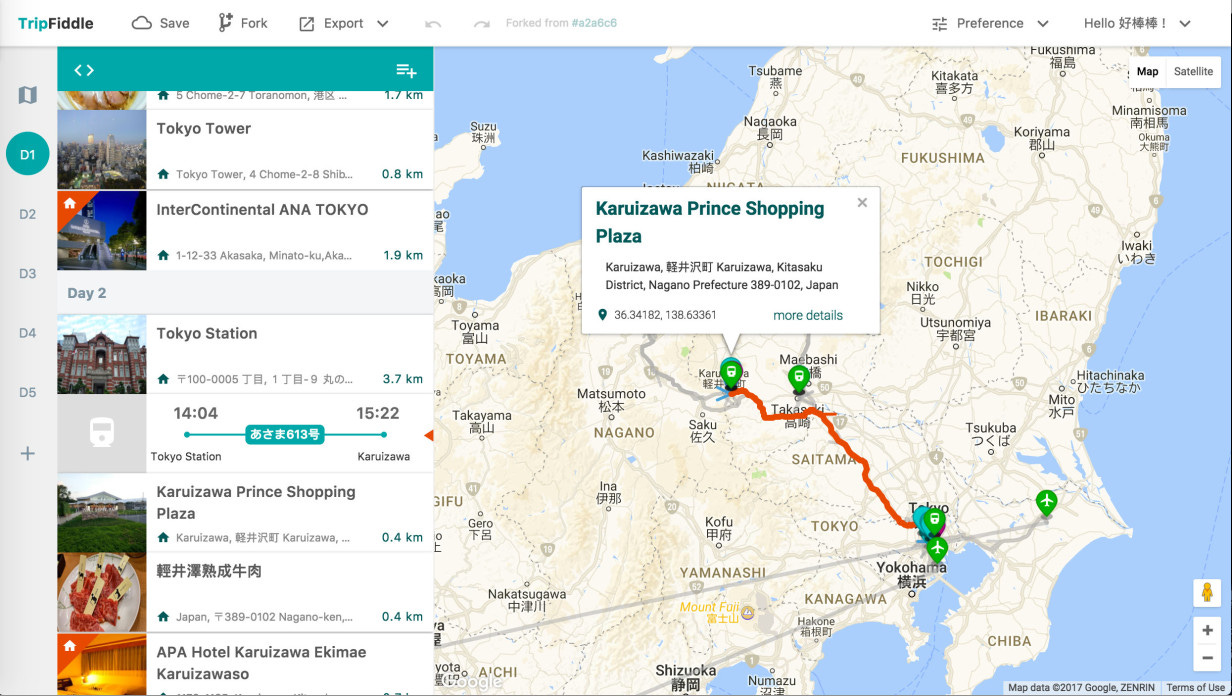Click the Save button label
This screenshot has width=1232, height=696.
174,23
